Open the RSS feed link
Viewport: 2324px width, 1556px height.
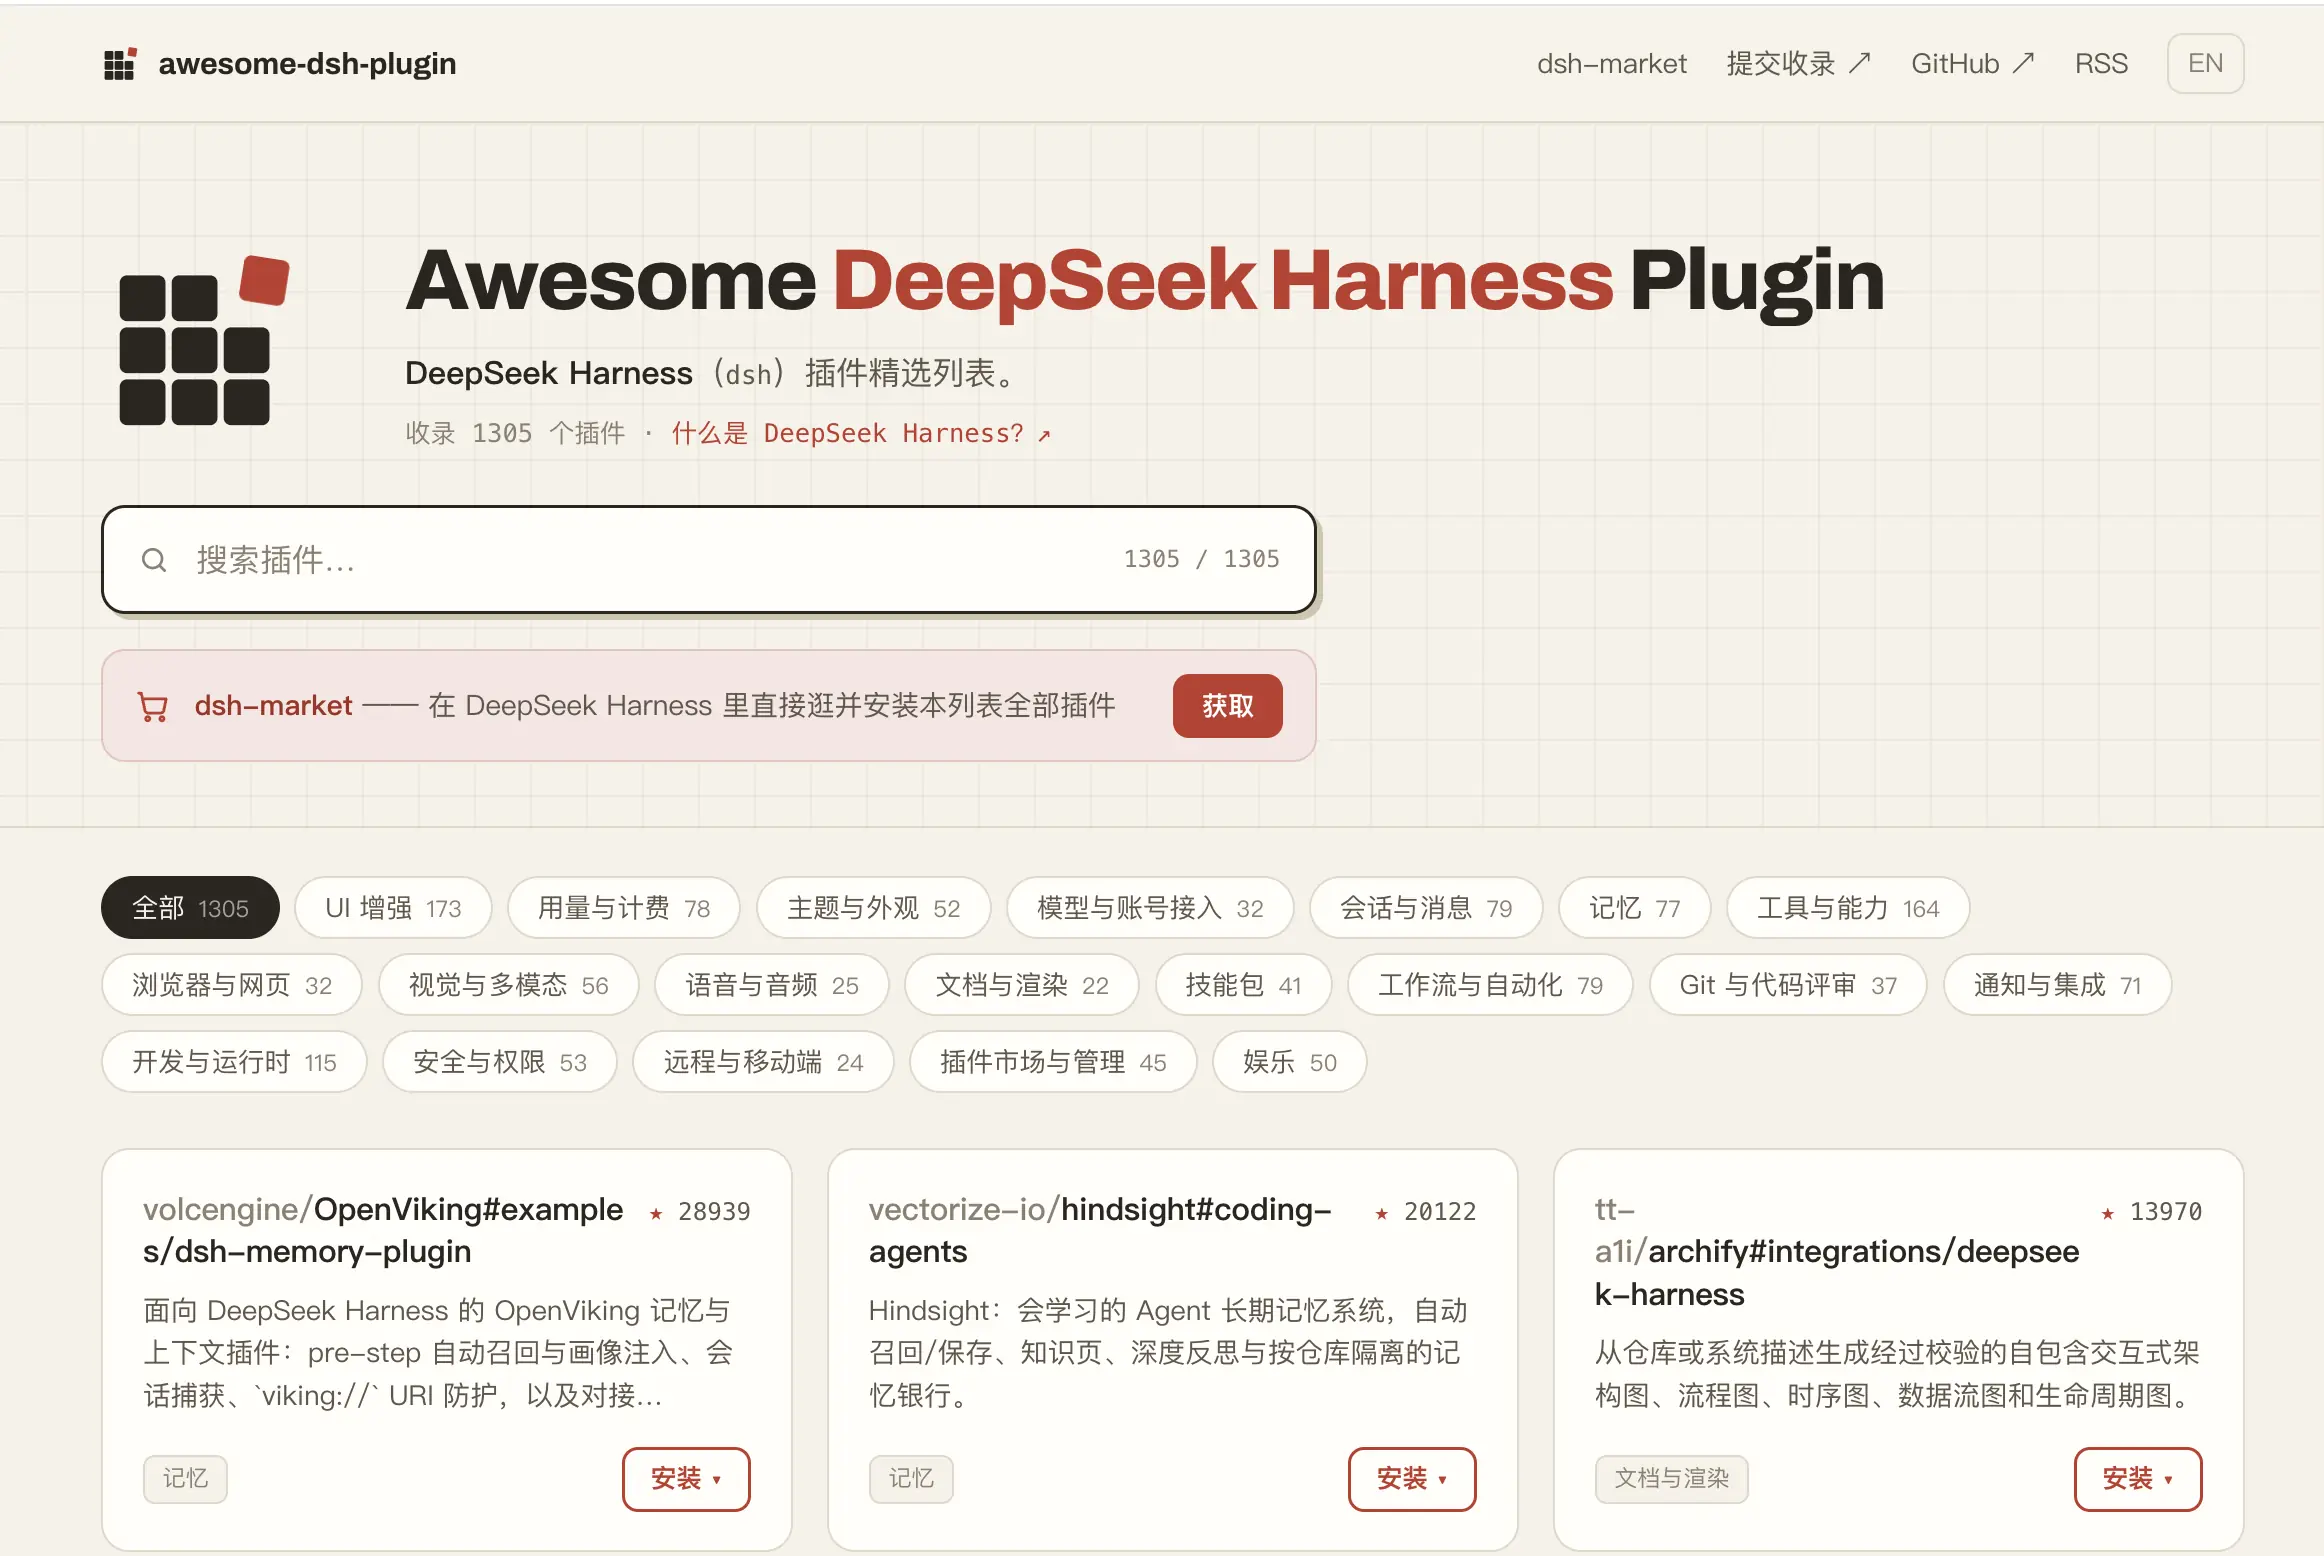click(x=2101, y=64)
